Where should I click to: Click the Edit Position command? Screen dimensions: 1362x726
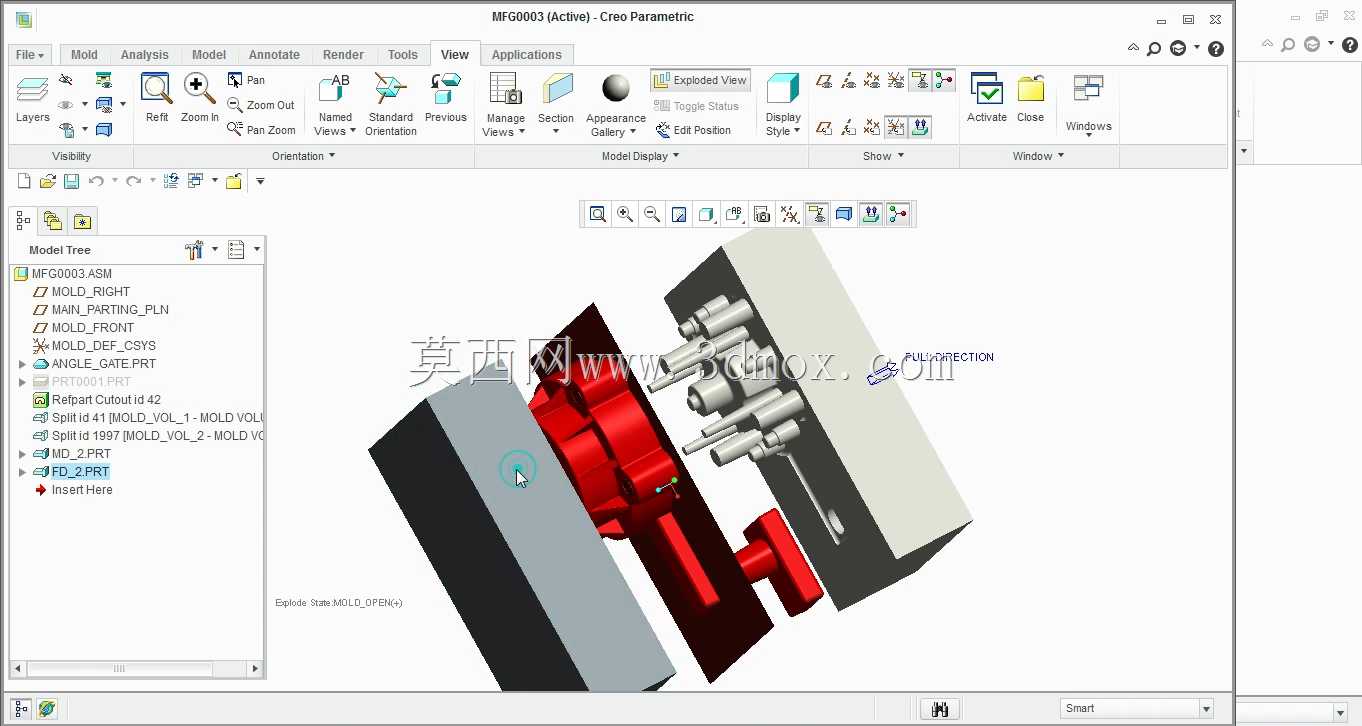coord(693,130)
